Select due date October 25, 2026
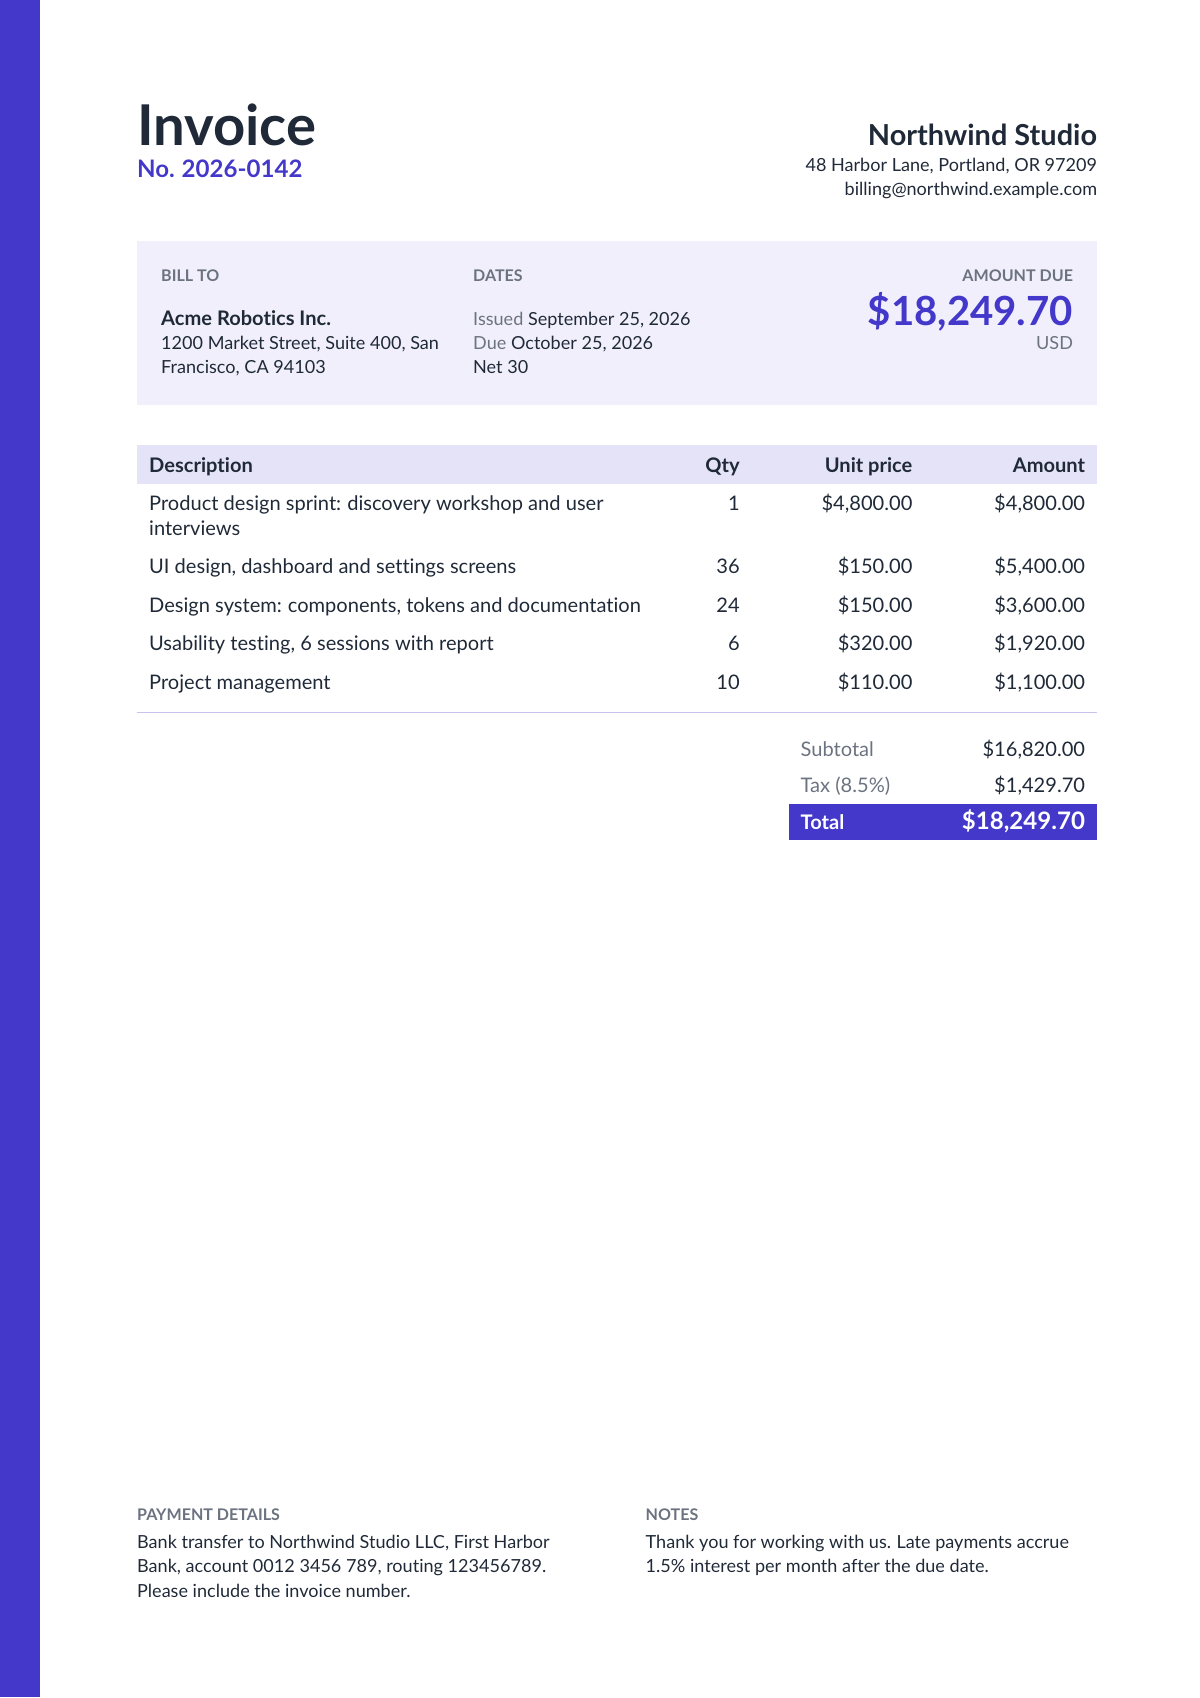This screenshot has height=1698, width=1200. click(582, 343)
